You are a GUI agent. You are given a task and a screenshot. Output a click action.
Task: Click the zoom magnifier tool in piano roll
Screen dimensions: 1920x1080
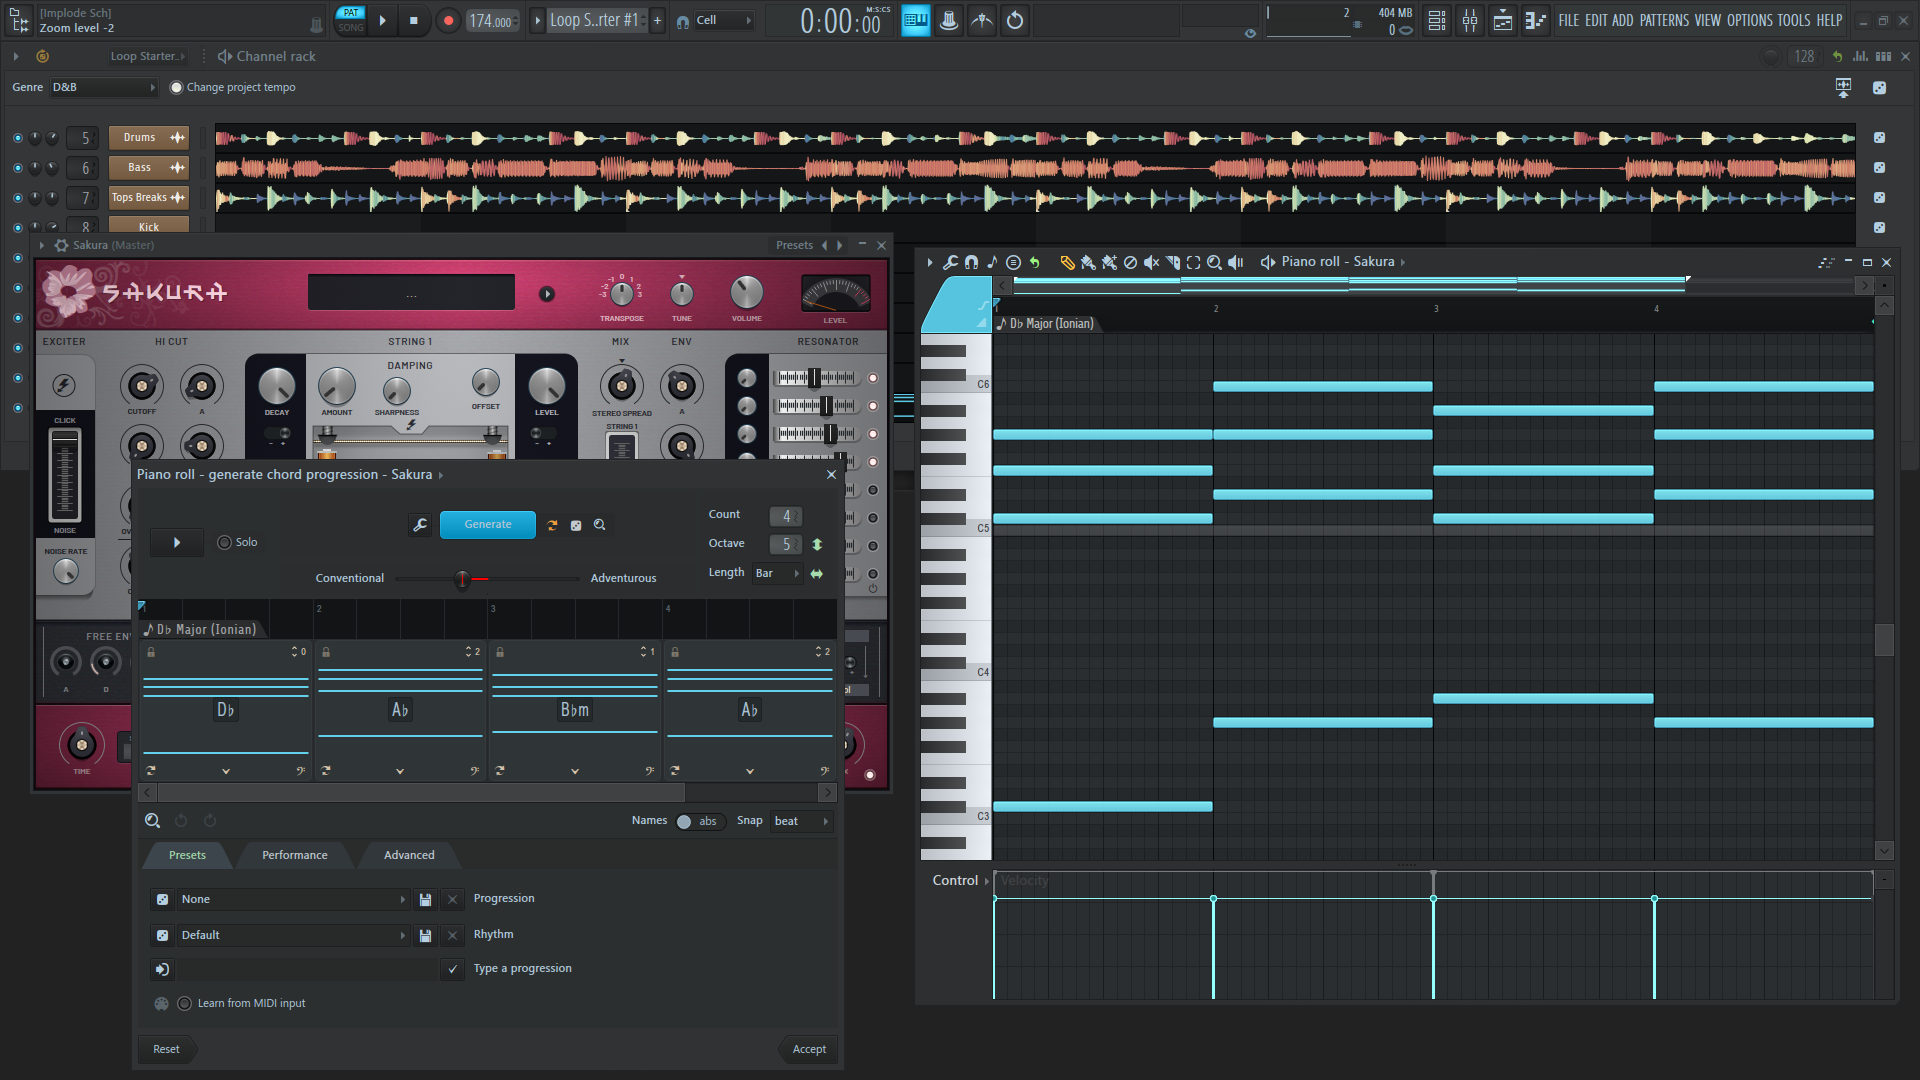point(1214,262)
